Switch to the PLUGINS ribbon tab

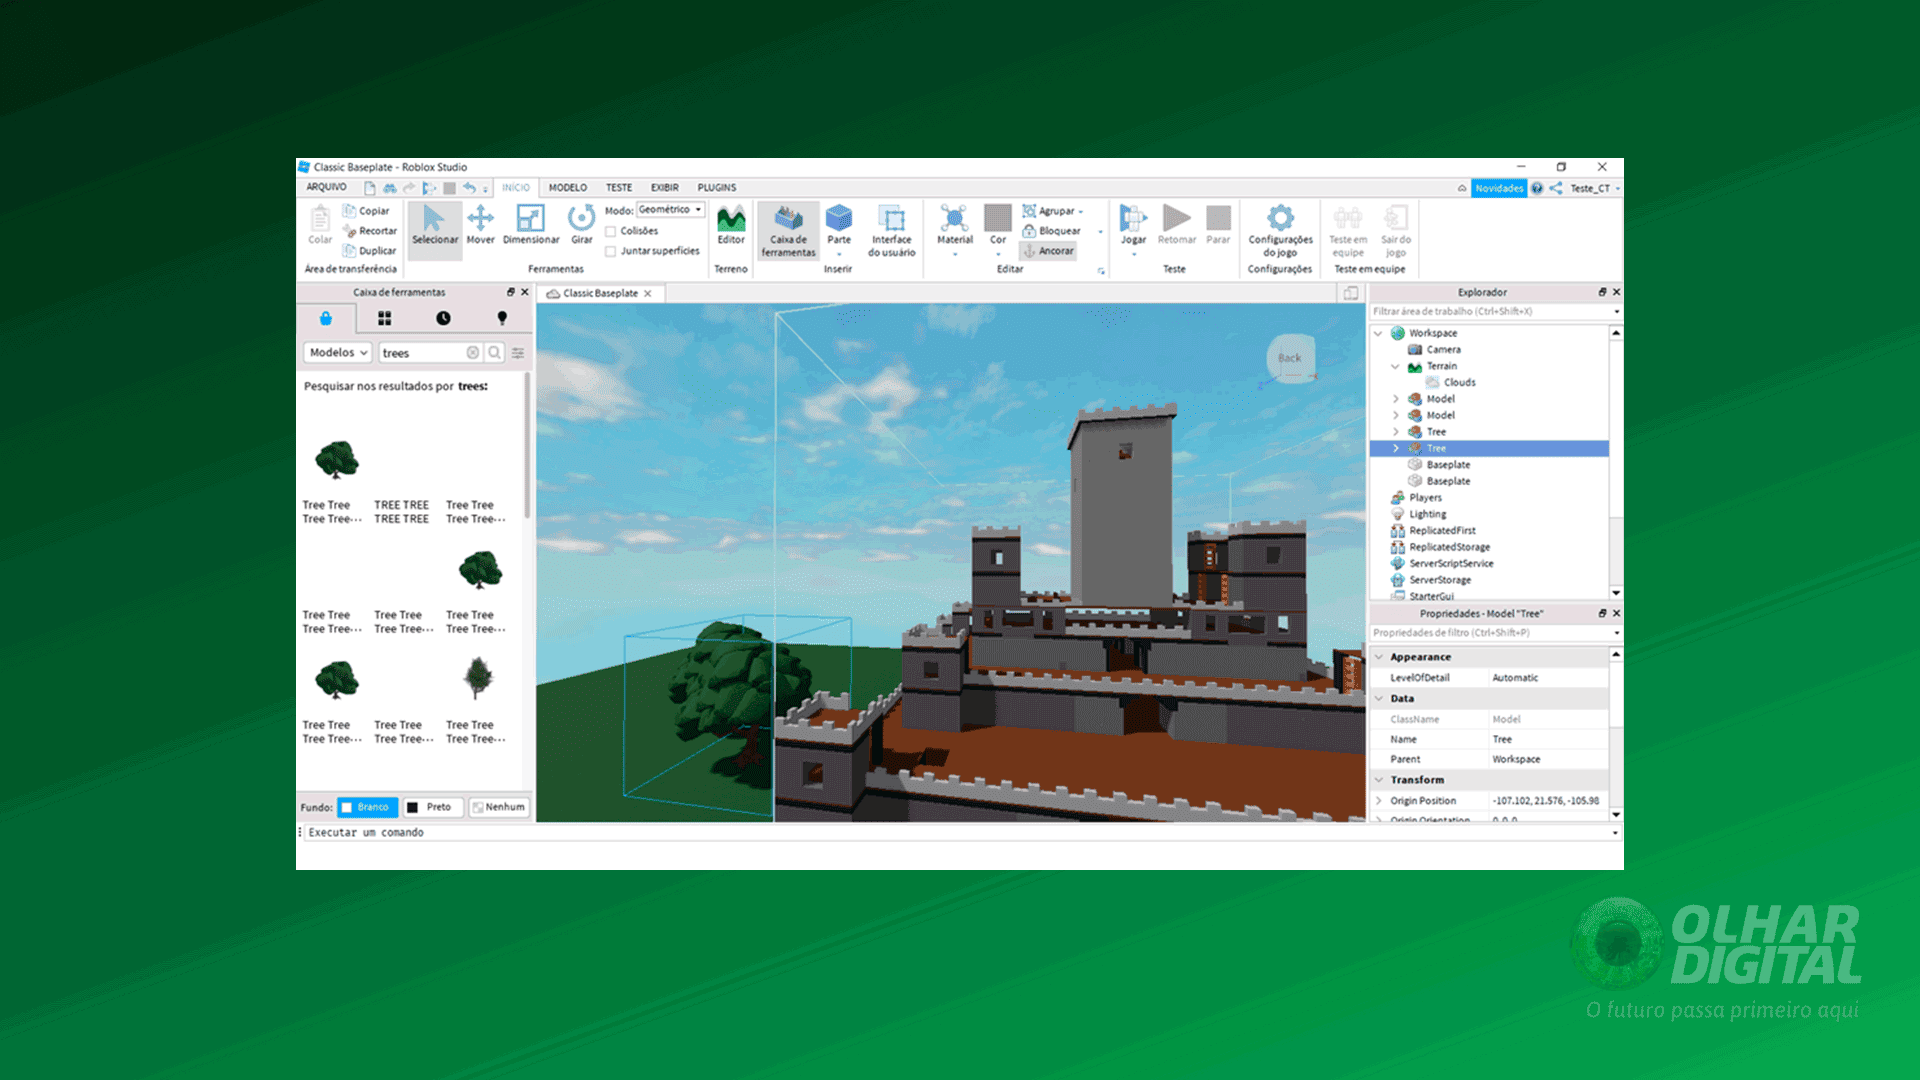717,188
